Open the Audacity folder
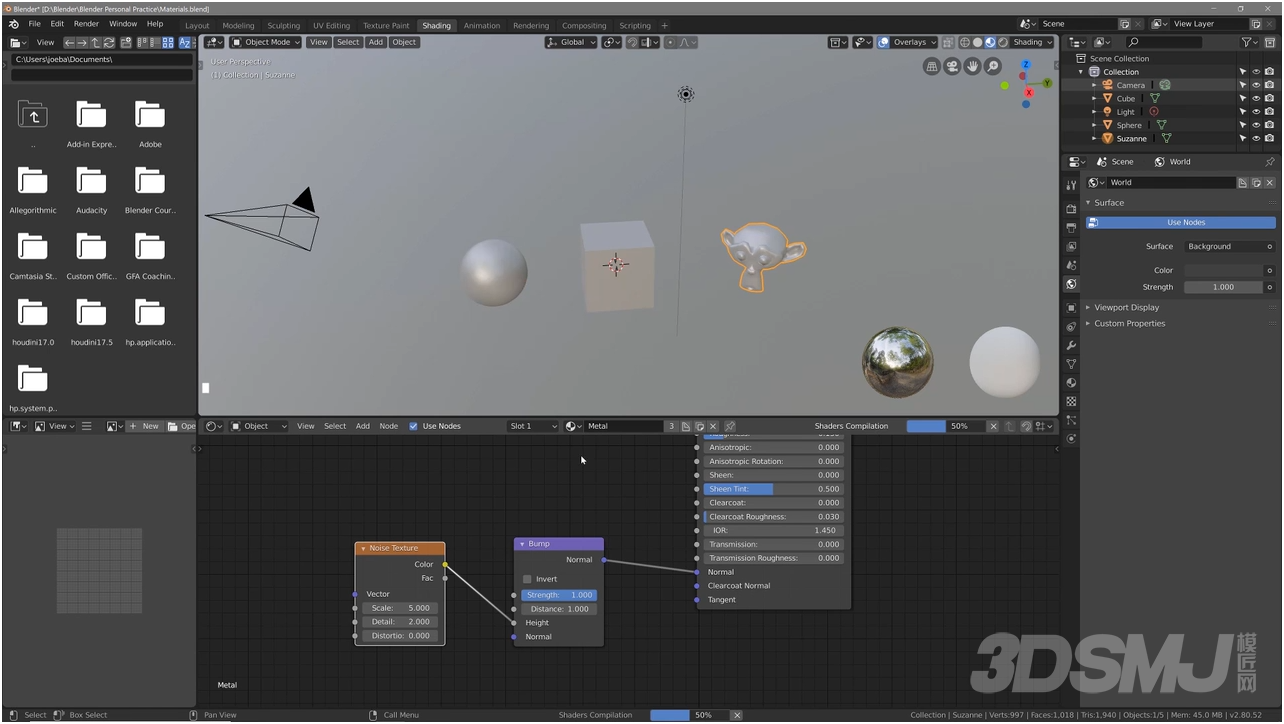The image size is (1284, 724). pyautogui.click(x=91, y=188)
